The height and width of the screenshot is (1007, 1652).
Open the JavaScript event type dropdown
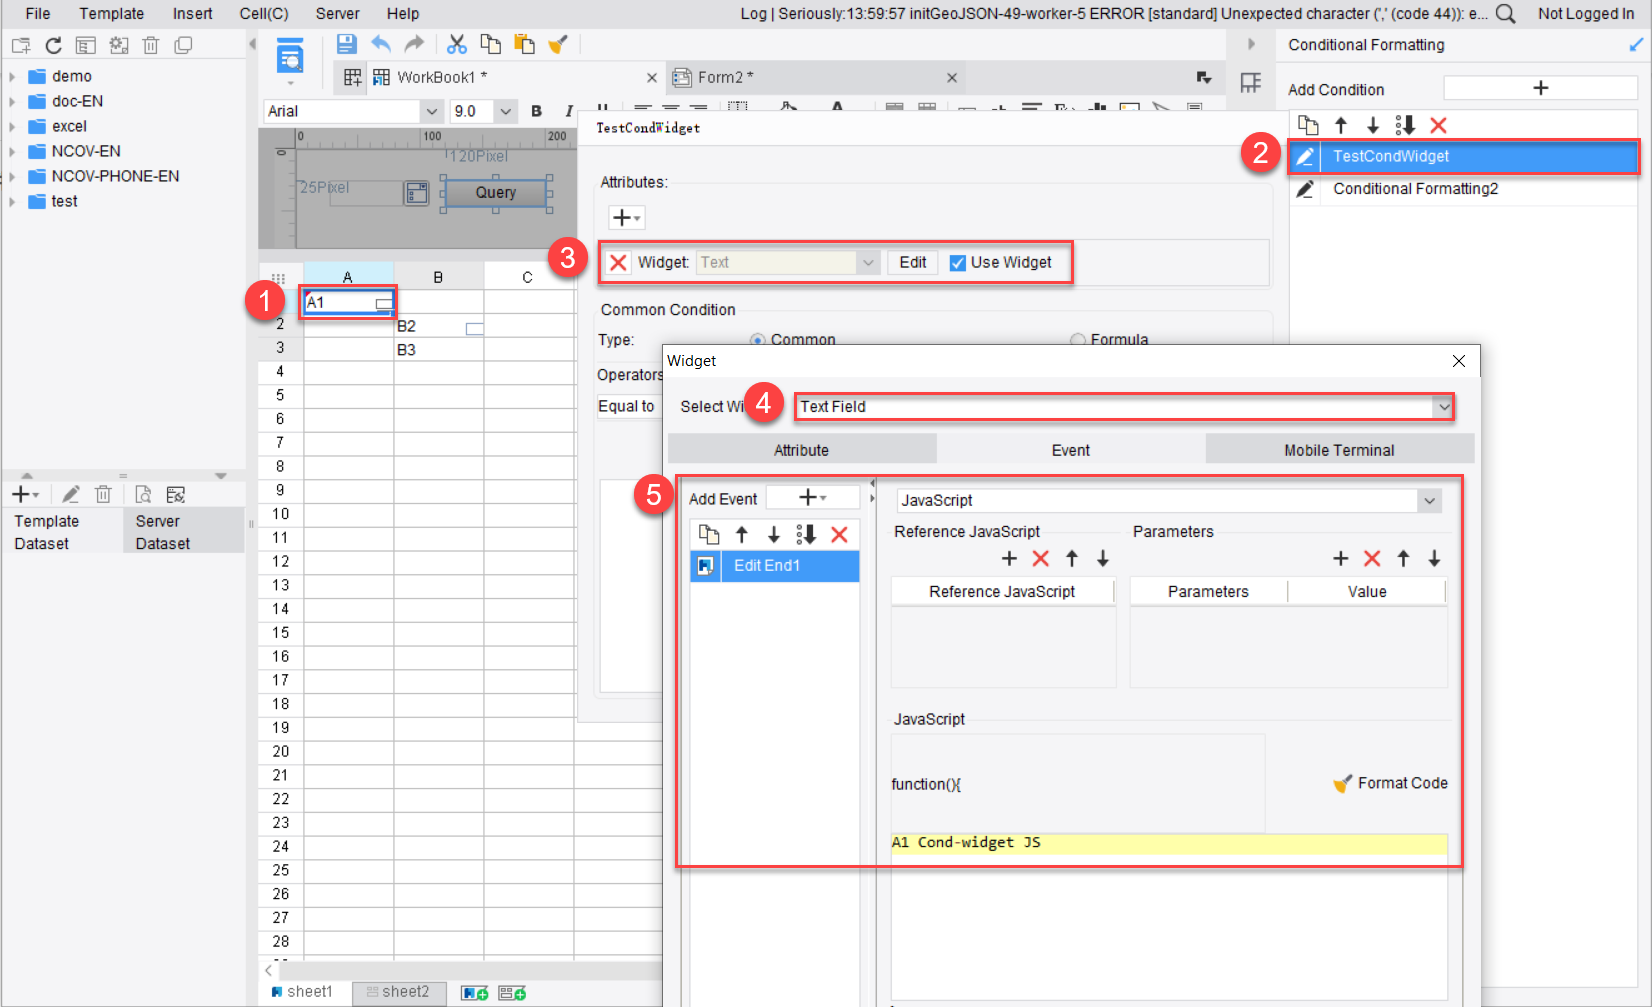(x=1430, y=500)
